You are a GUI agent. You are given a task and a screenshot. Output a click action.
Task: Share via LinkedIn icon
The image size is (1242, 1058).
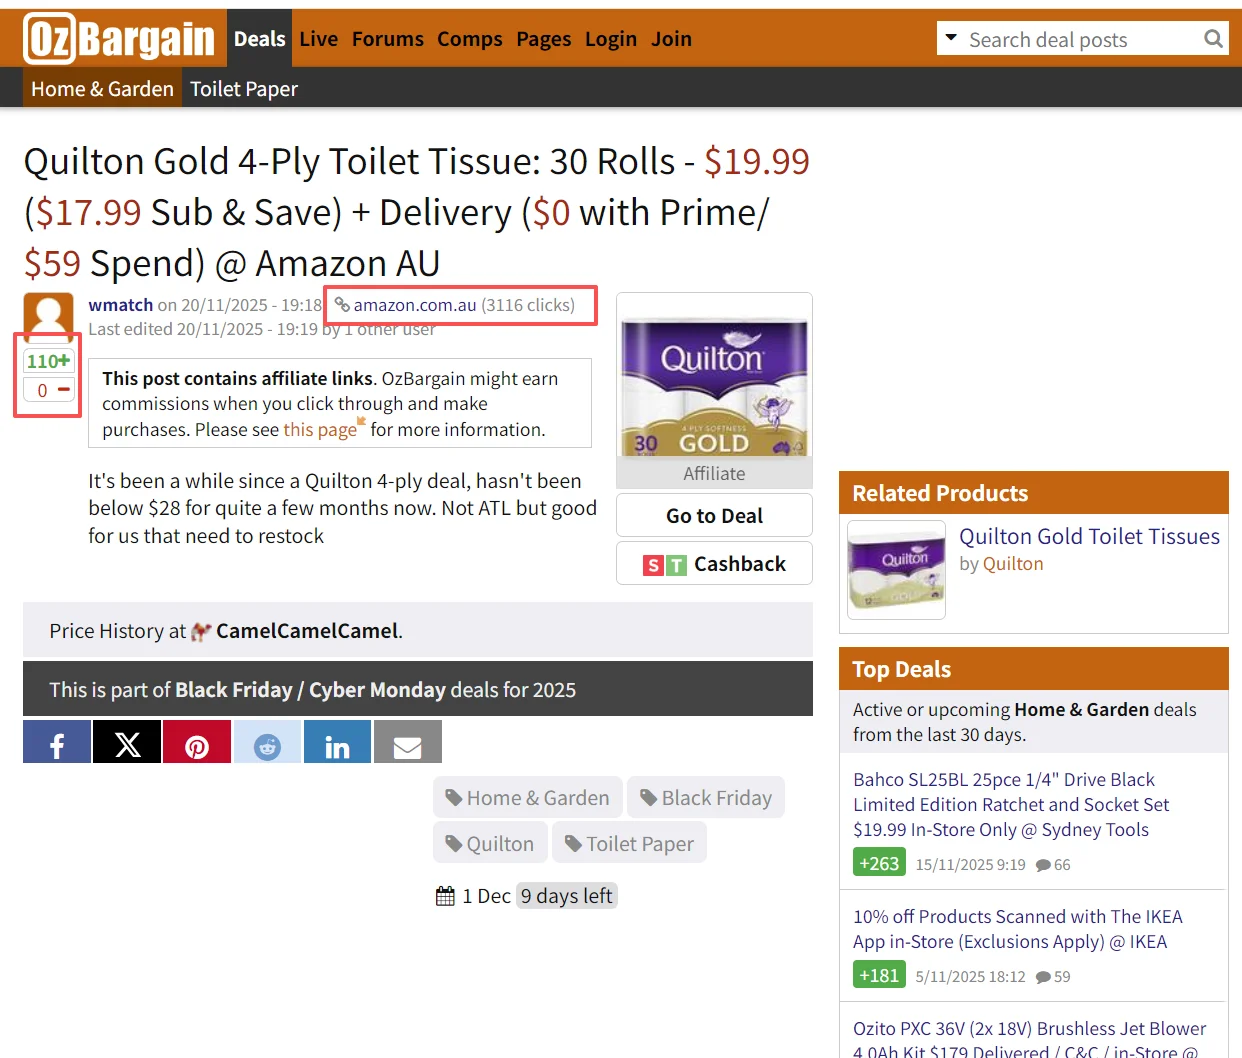tap(337, 742)
